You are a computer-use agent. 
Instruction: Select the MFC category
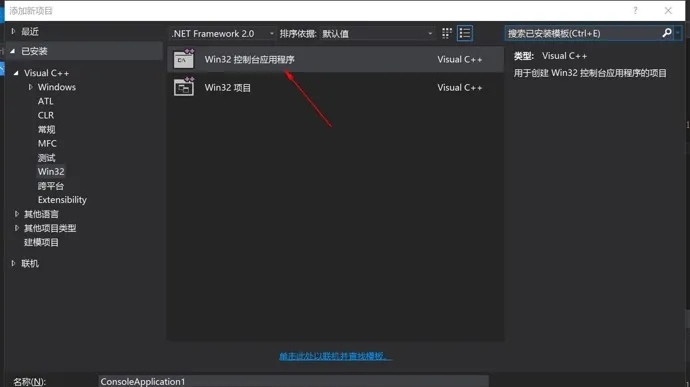(x=47, y=144)
